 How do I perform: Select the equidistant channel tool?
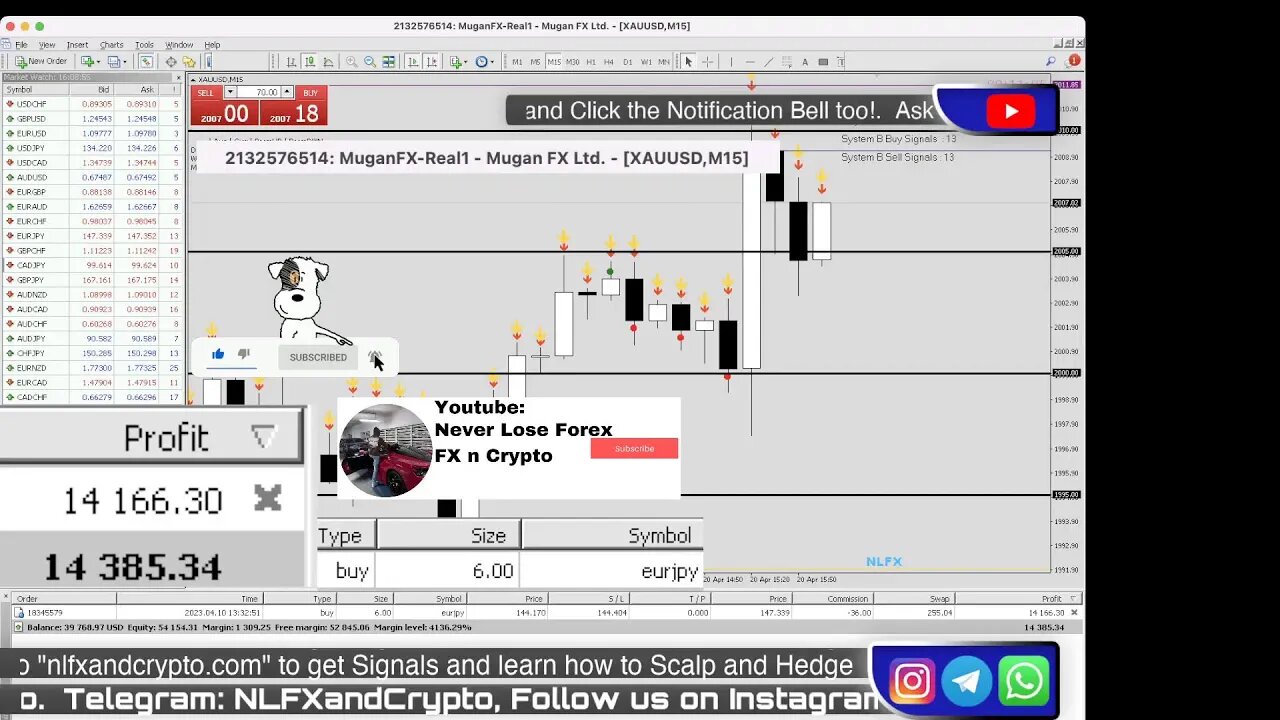point(787,62)
